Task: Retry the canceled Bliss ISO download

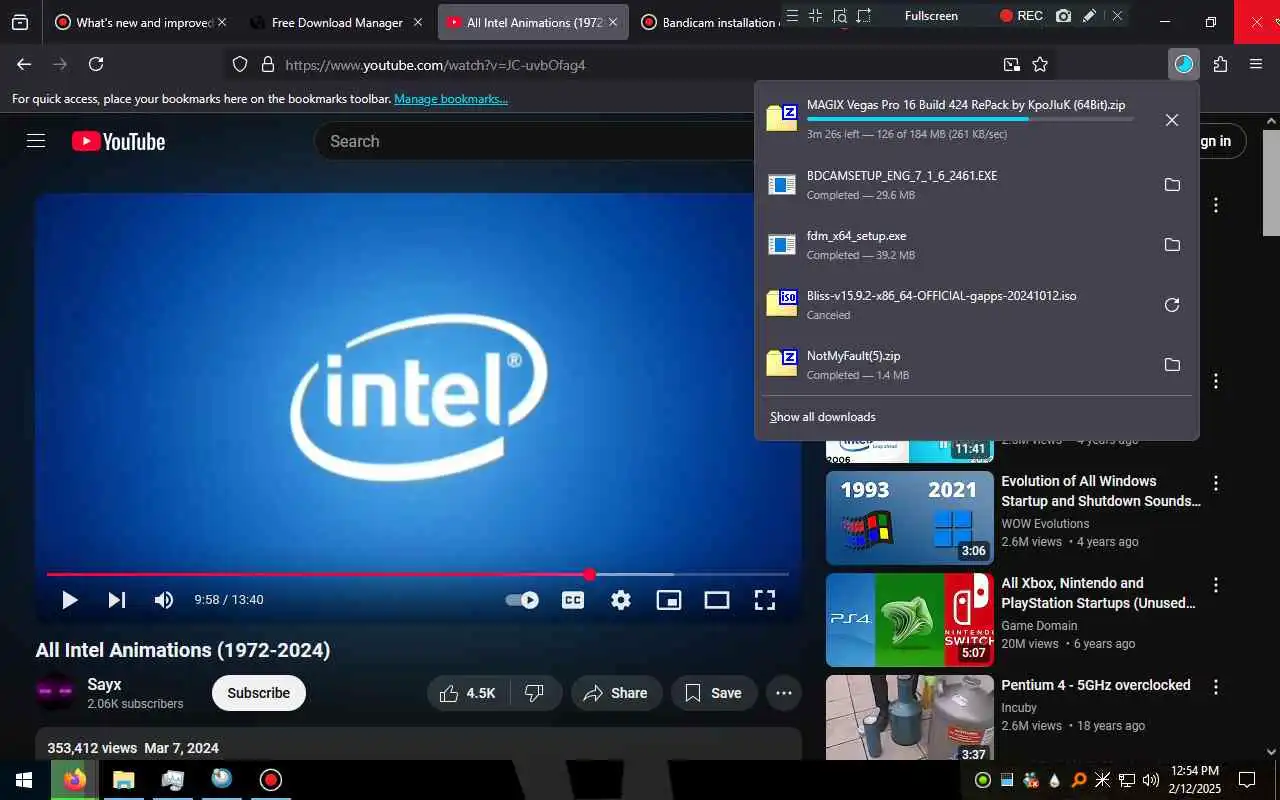Action: pyautogui.click(x=1172, y=305)
